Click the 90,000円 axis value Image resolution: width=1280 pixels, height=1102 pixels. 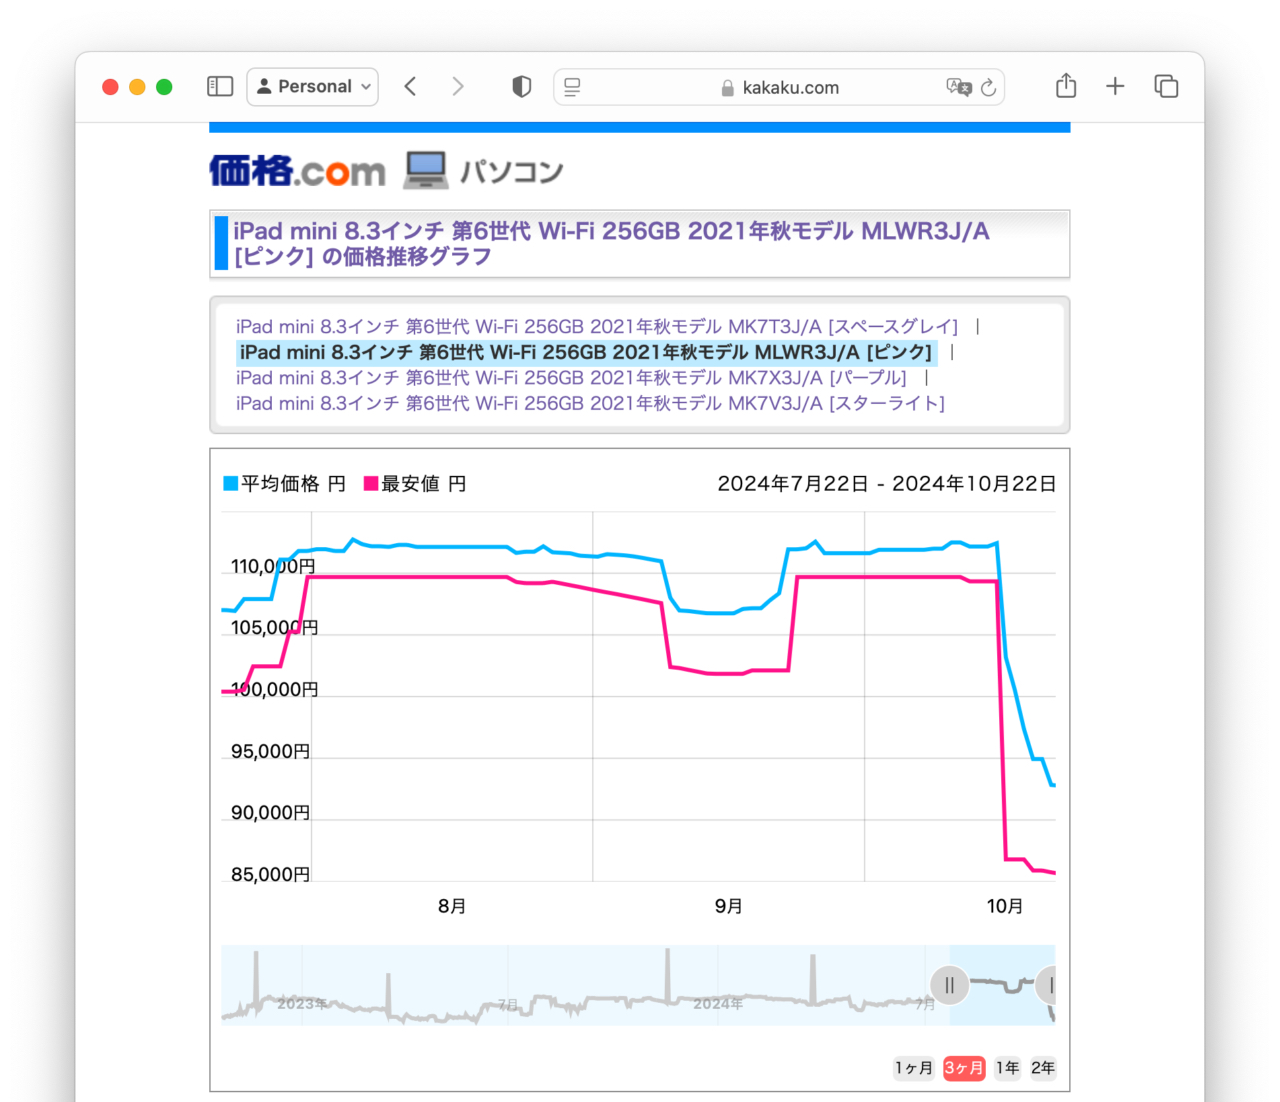(270, 813)
